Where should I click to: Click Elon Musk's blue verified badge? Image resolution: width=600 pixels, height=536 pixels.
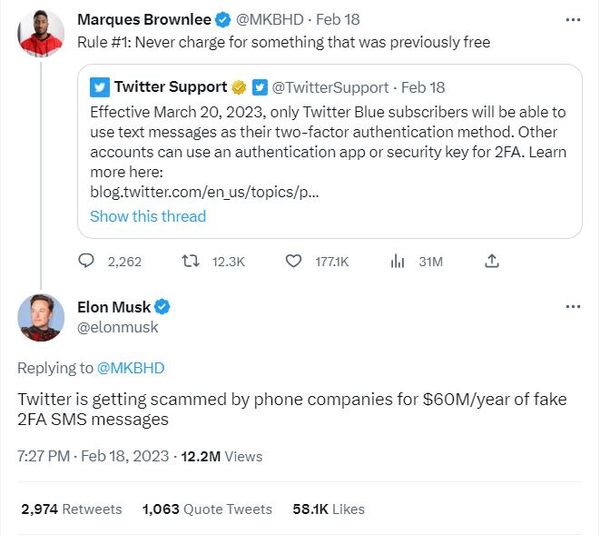click(162, 306)
